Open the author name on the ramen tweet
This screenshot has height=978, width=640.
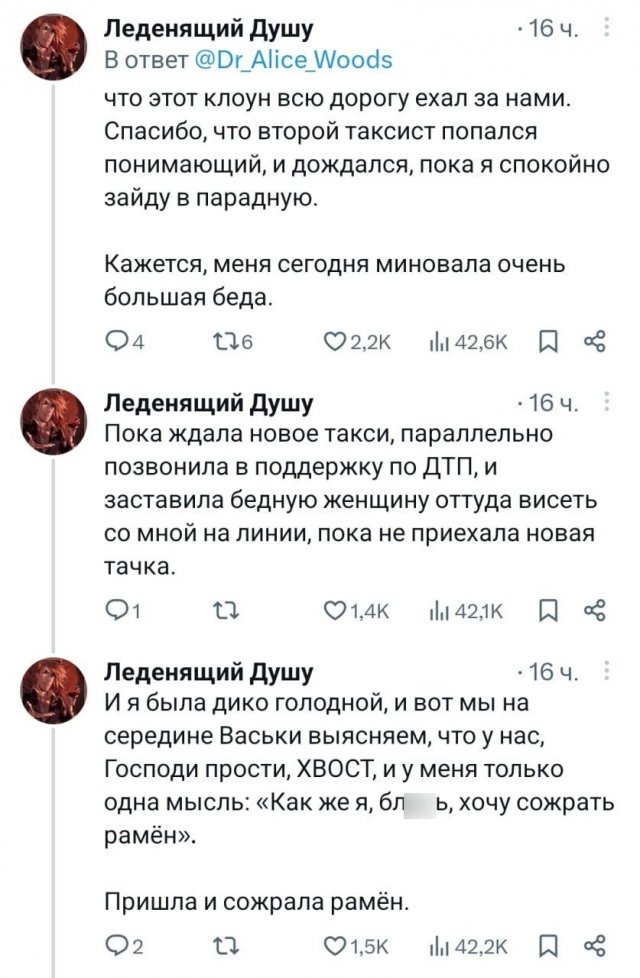point(209,671)
